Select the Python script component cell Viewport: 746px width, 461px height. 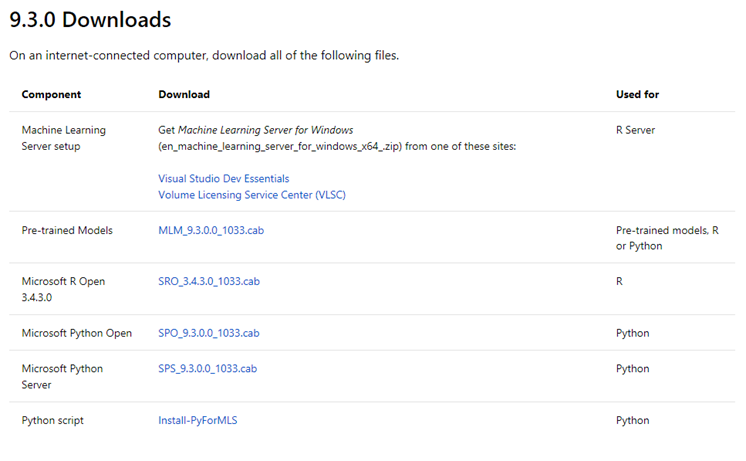(52, 420)
